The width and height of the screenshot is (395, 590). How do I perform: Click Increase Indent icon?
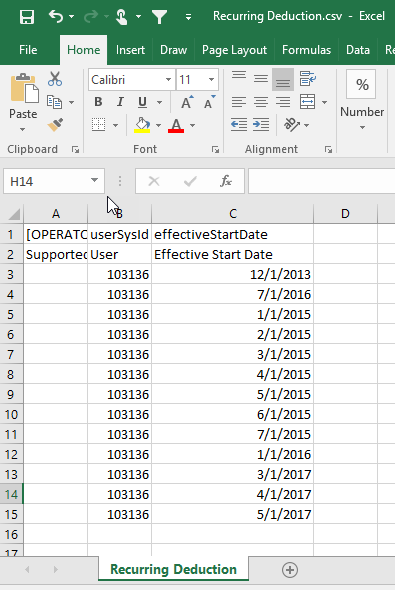(261, 125)
